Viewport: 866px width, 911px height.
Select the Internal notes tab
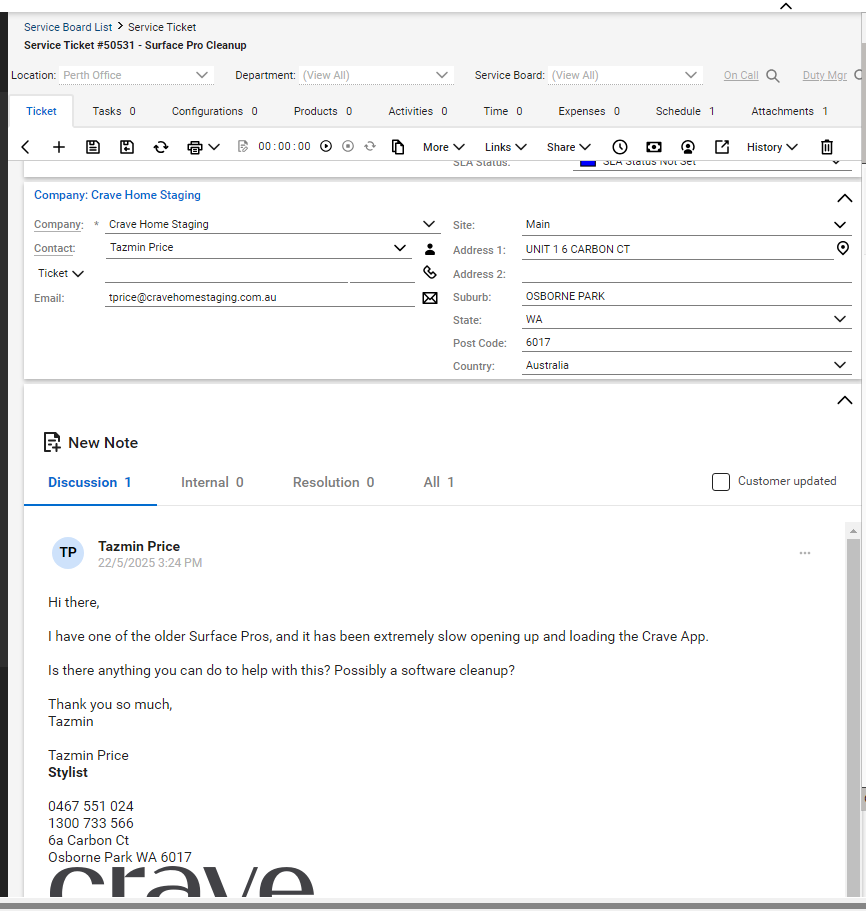click(212, 482)
